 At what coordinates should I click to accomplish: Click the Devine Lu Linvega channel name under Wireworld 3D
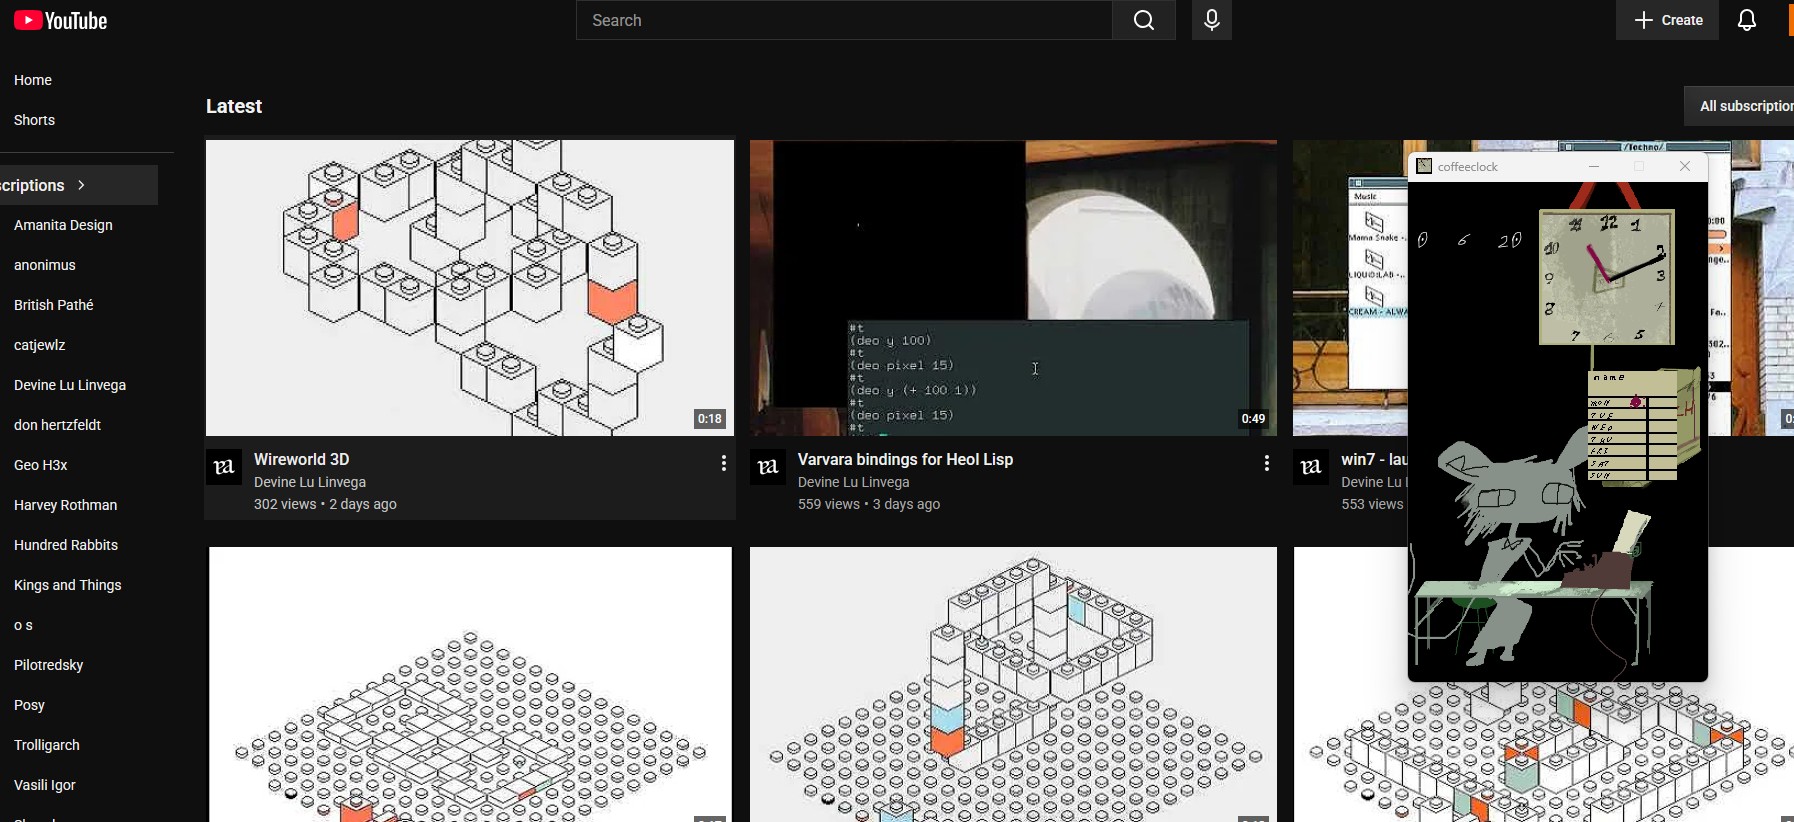pyautogui.click(x=310, y=482)
